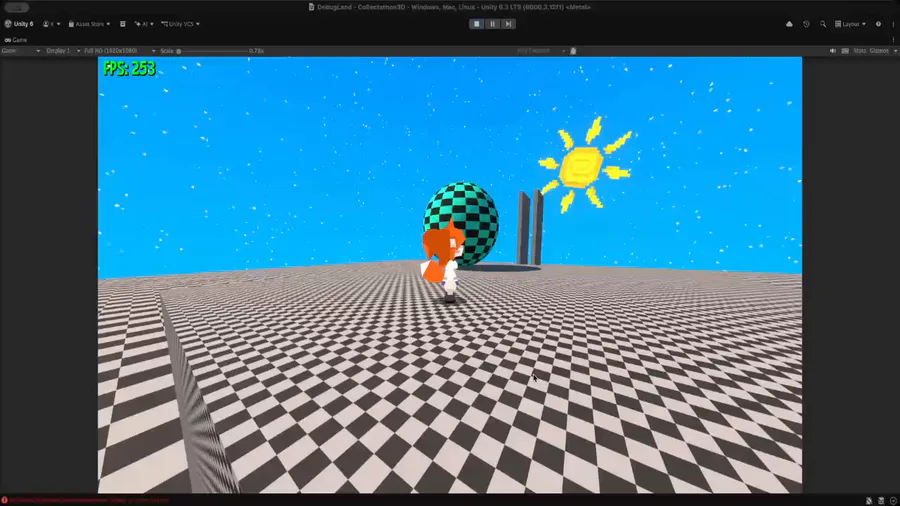Open Unity Cloud icon
Screen dimensions: 900x506
pyautogui.click(x=789, y=24)
